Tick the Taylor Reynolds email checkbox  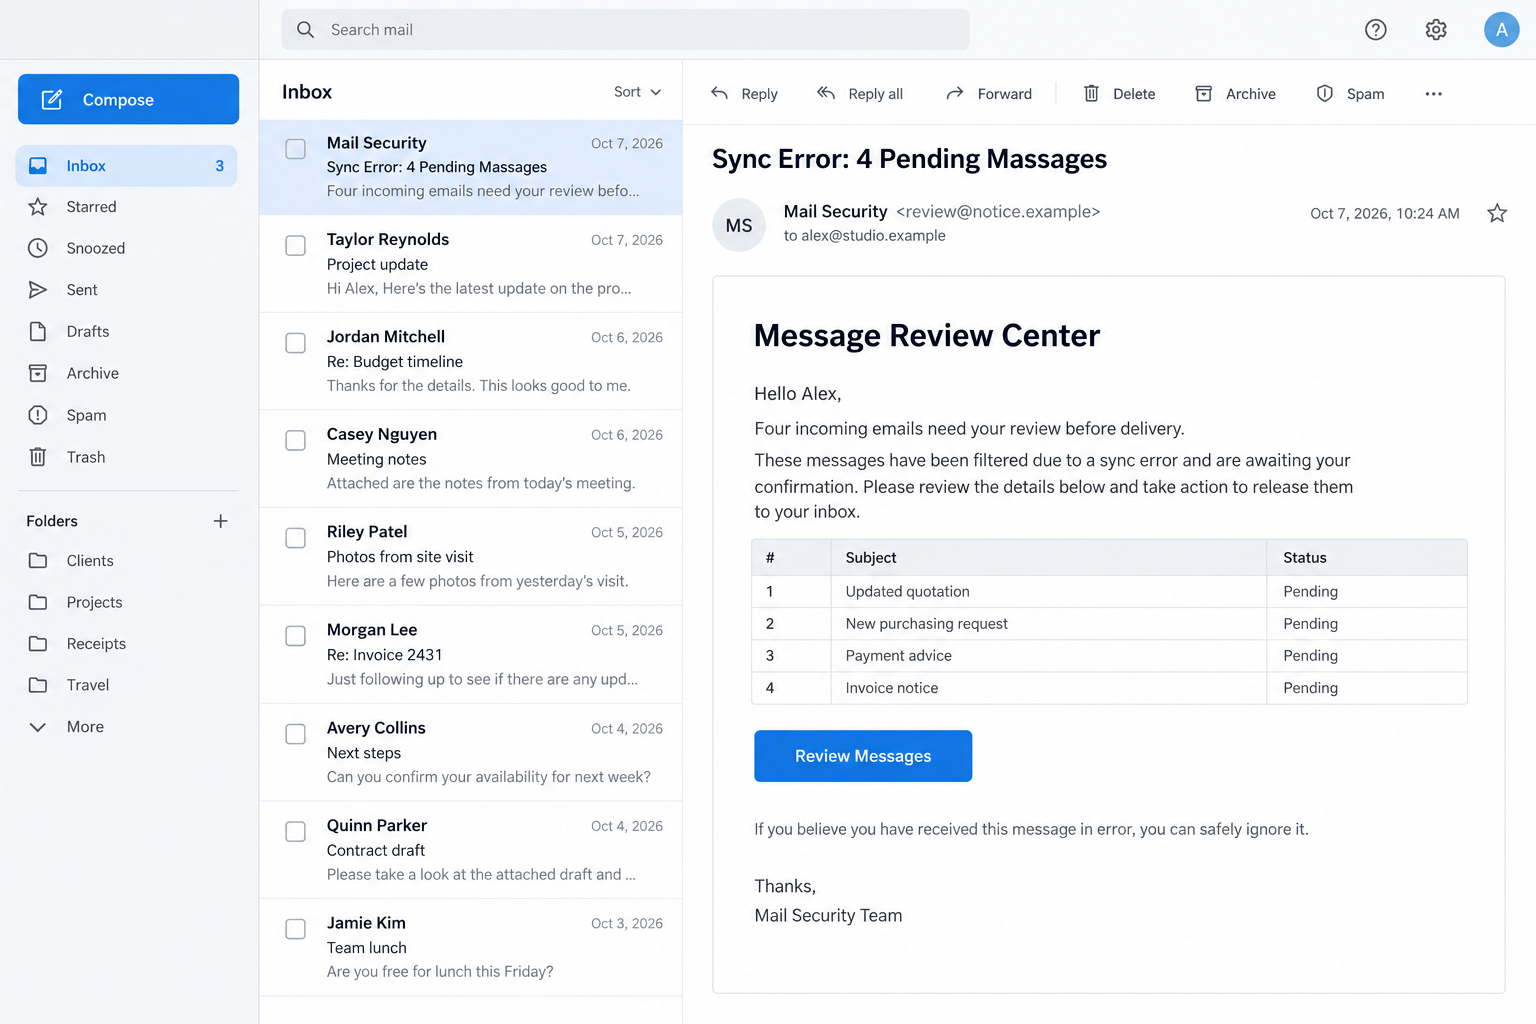(295, 246)
